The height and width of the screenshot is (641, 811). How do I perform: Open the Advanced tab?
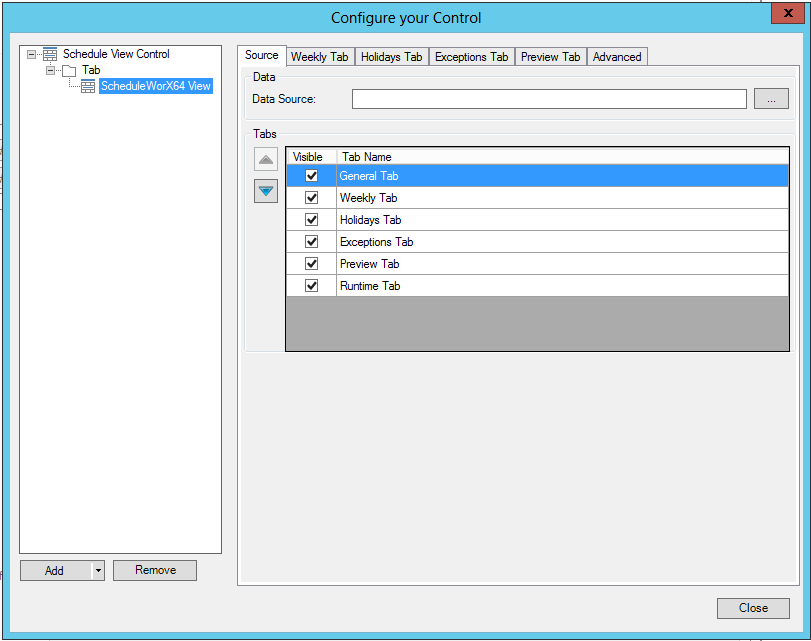click(x=617, y=57)
